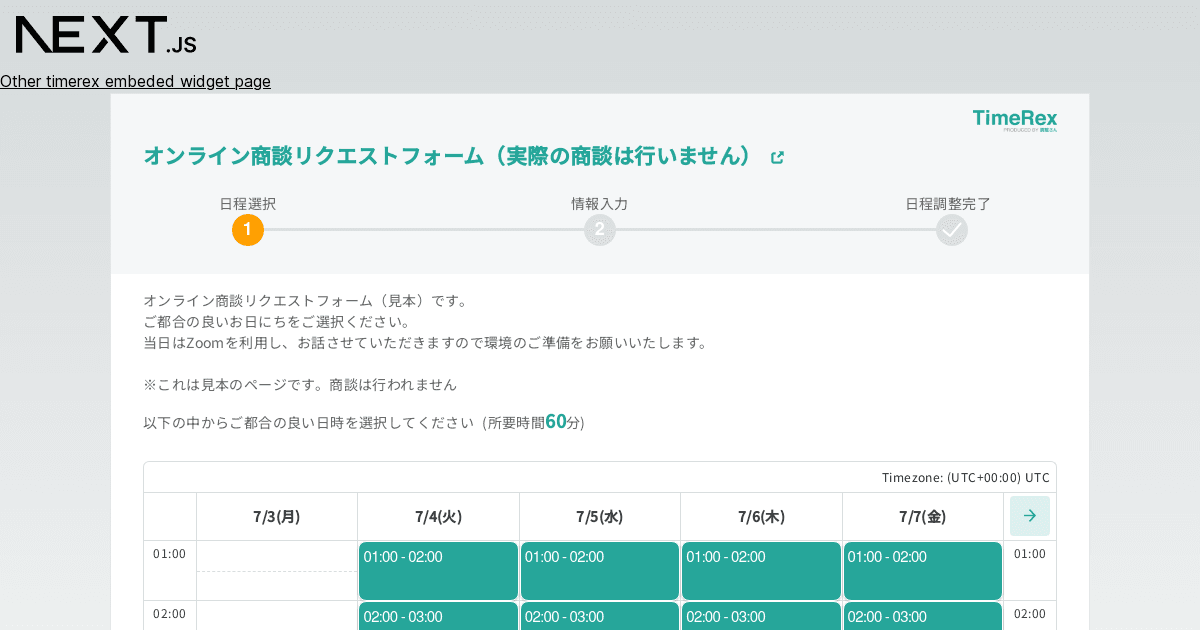Select the 02:00 - 03:00 slot on 7/5(水)
The height and width of the screenshot is (630, 1200).
600,617
